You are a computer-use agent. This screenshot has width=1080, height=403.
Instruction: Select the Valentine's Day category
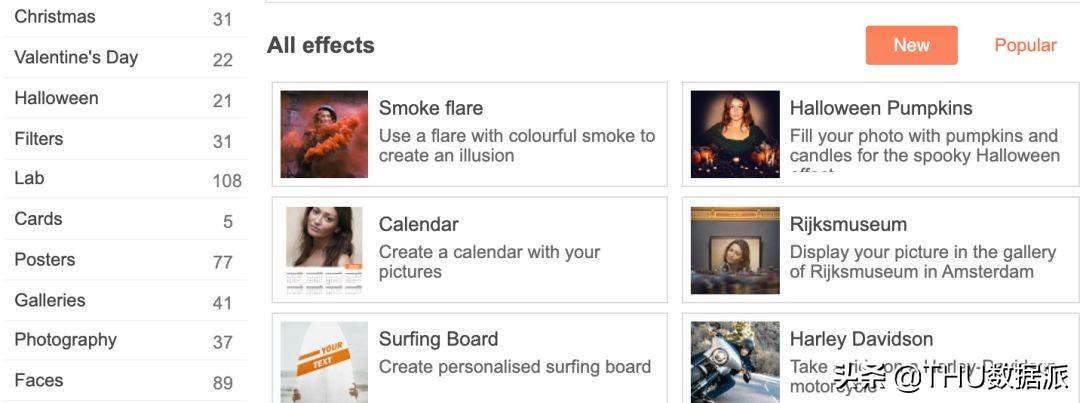coord(76,57)
